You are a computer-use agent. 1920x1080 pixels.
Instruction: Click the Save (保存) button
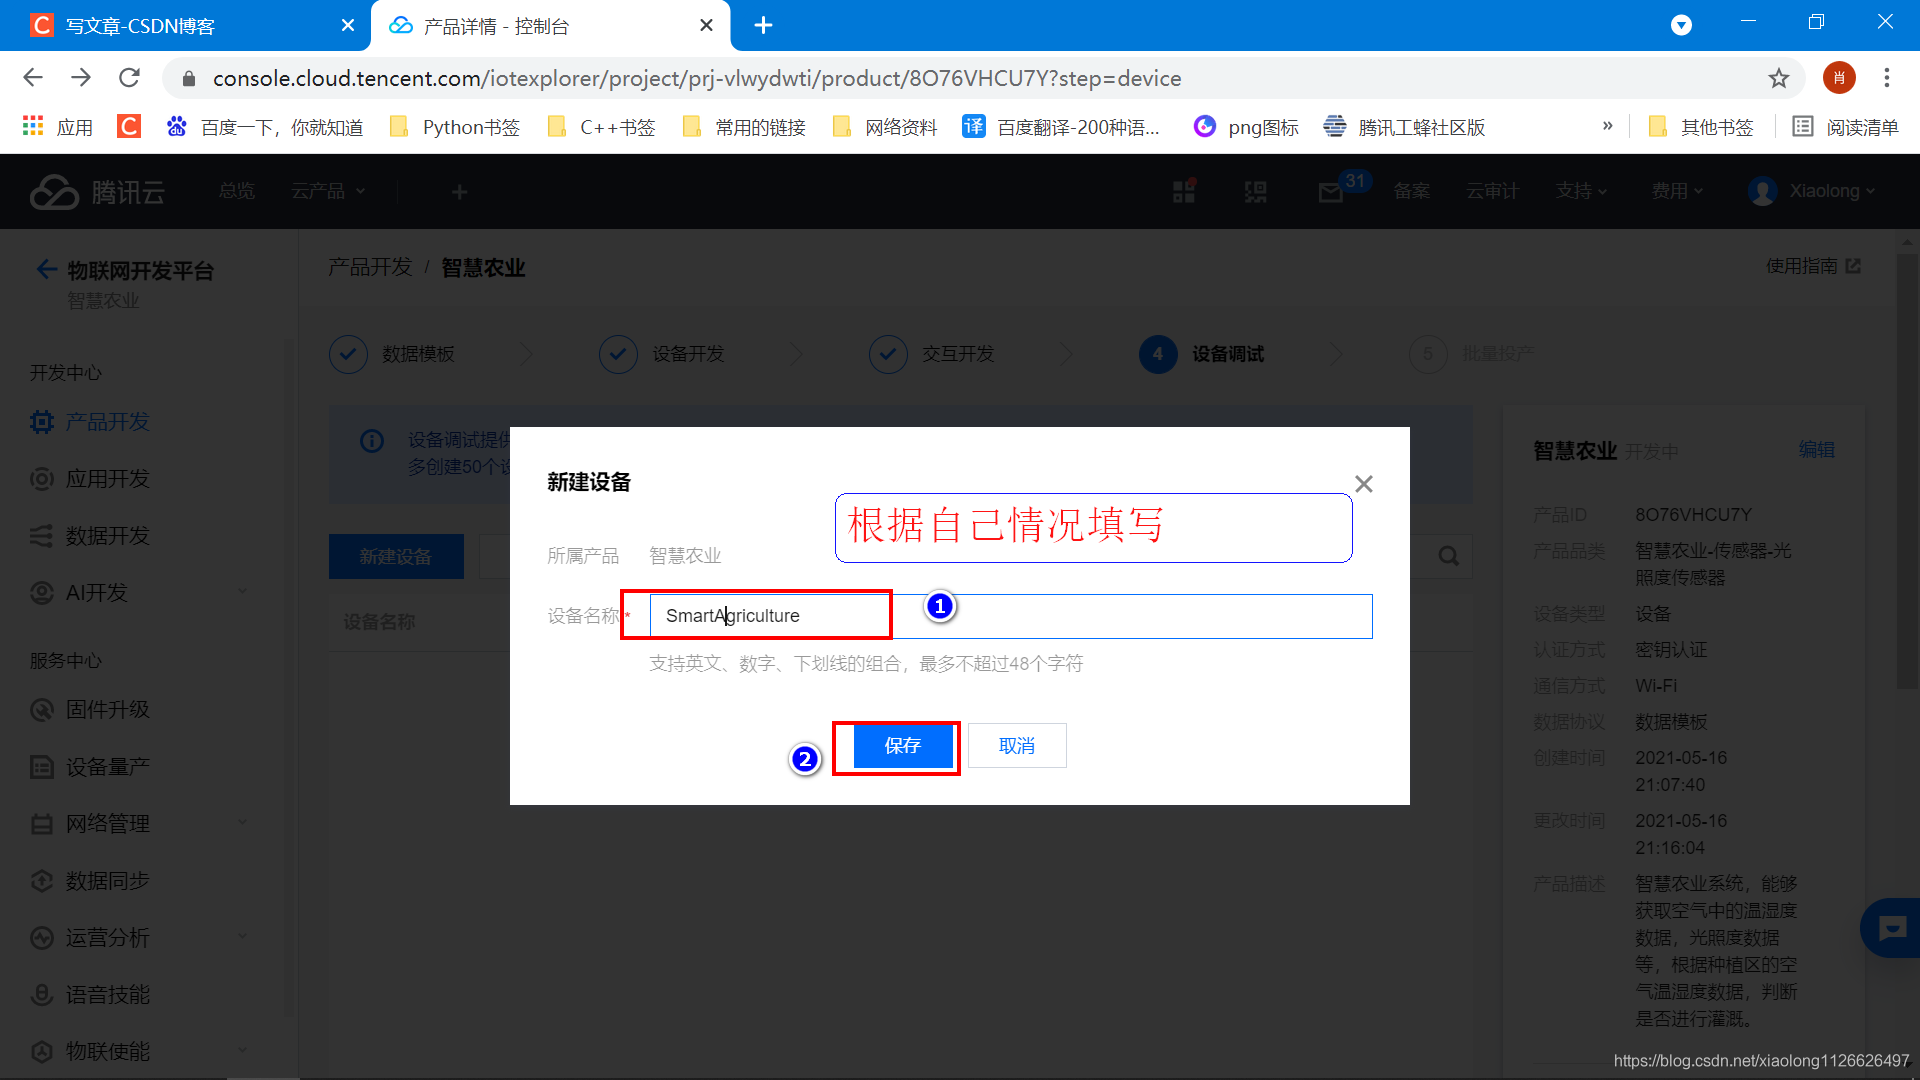pos(902,746)
